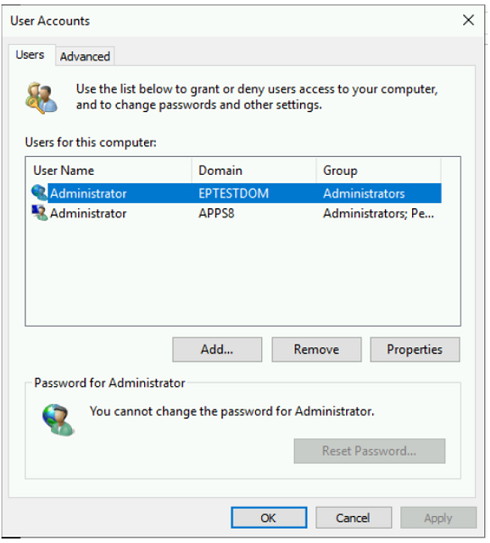490x543 pixels.
Task: Remove the selected user
Action: tap(317, 349)
